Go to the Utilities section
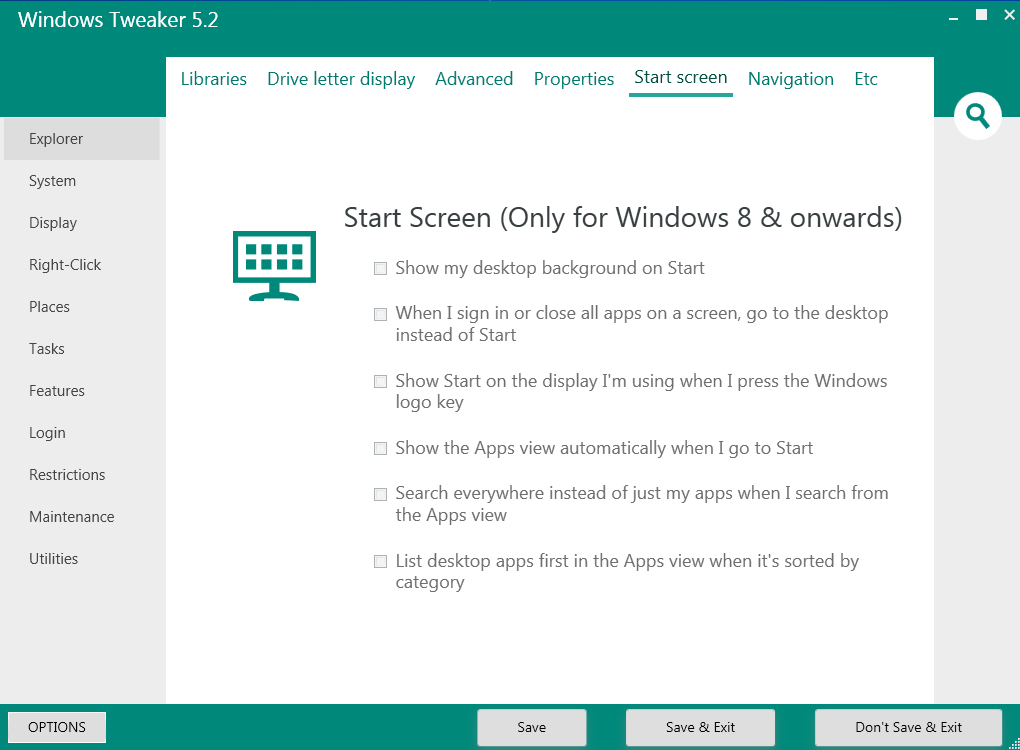The width and height of the screenshot is (1020, 750). coord(82,559)
